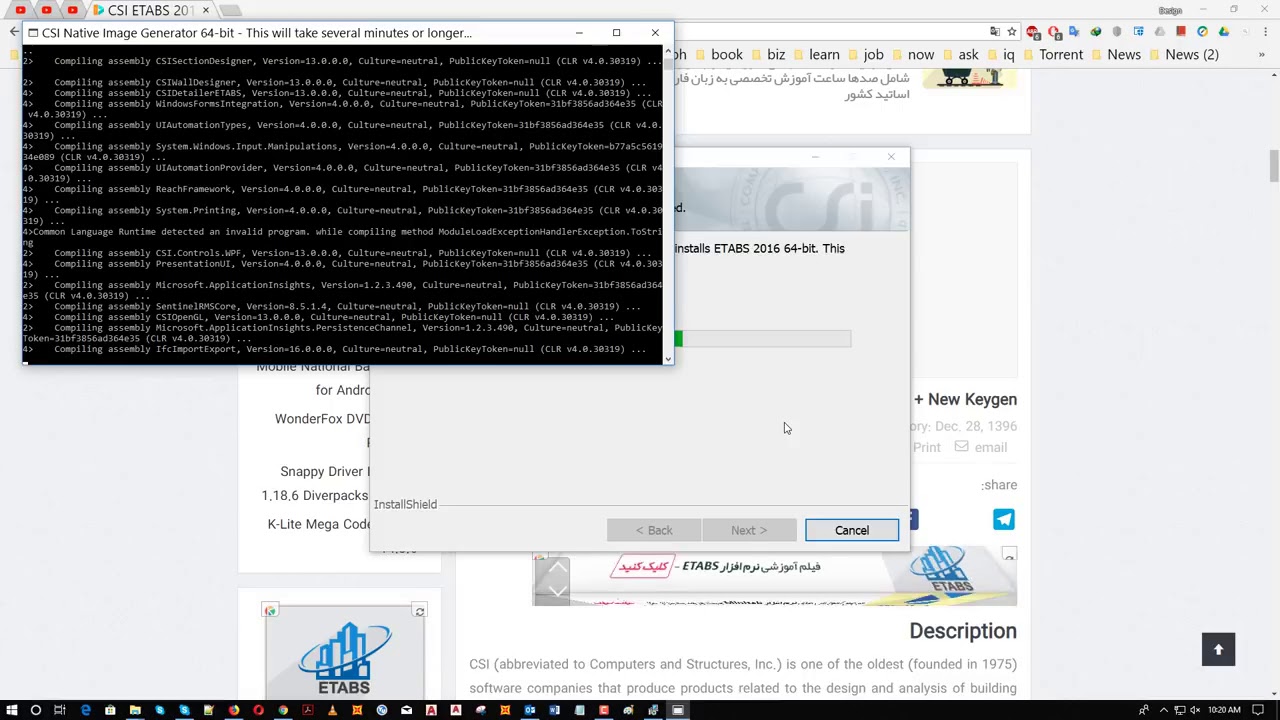Open the learn bookmarks folder
Screen dimensions: 1280x720
coord(815,54)
